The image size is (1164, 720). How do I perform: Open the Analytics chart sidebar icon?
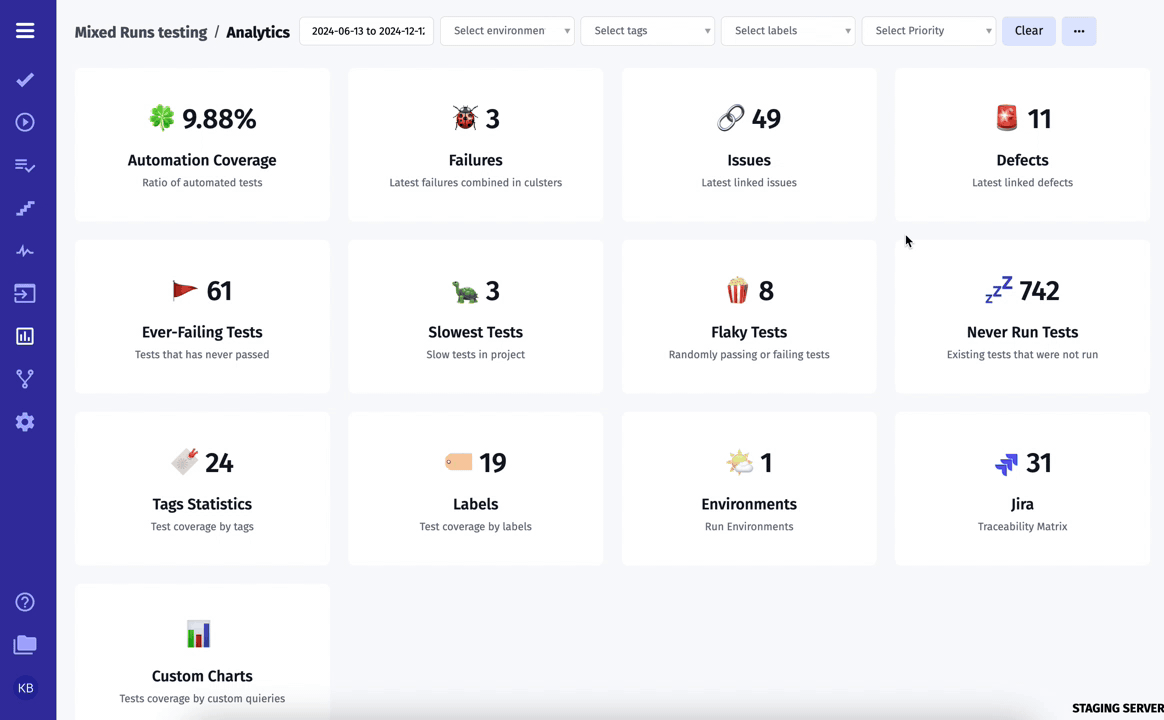[25, 336]
